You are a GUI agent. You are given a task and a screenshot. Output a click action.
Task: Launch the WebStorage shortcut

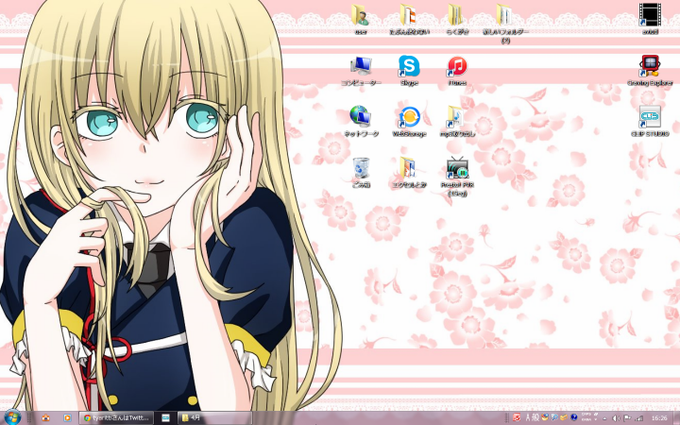pos(409,121)
